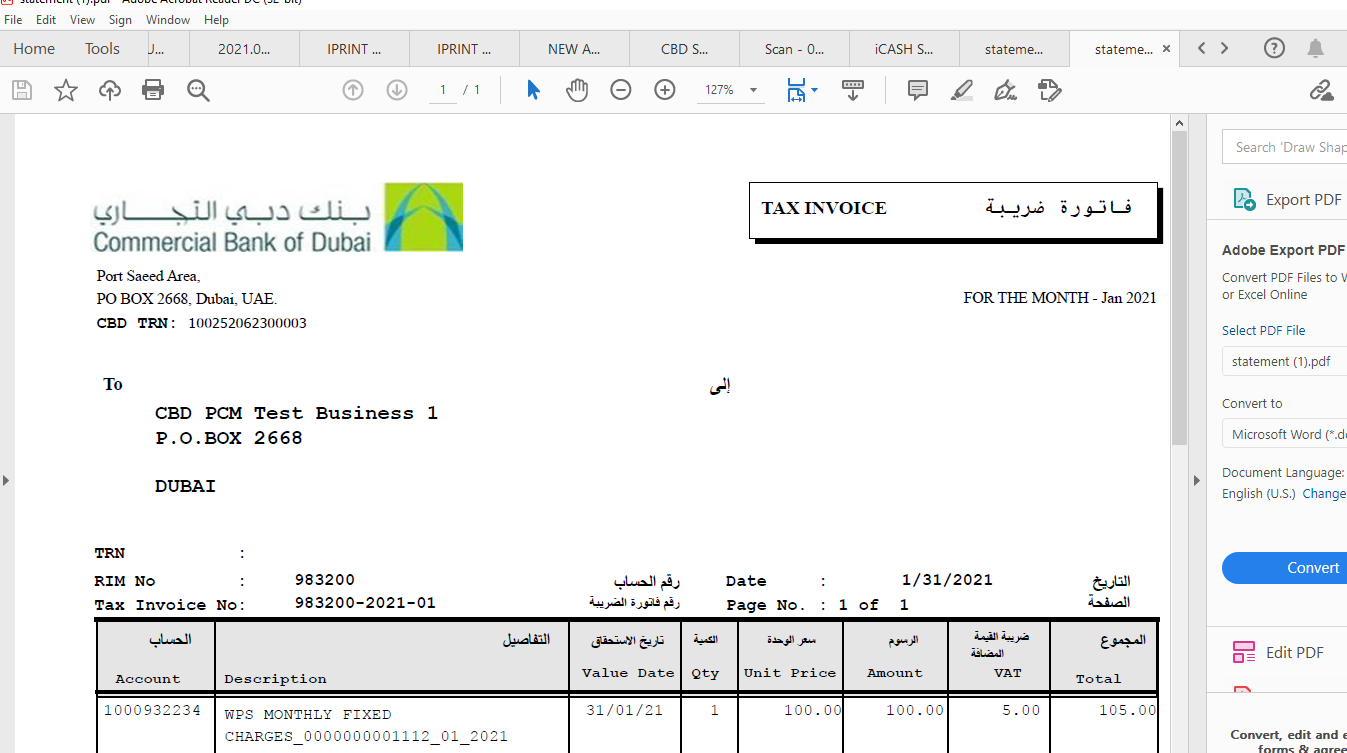Select the Hand pan tool
This screenshot has height=753, width=1347.
[577, 90]
